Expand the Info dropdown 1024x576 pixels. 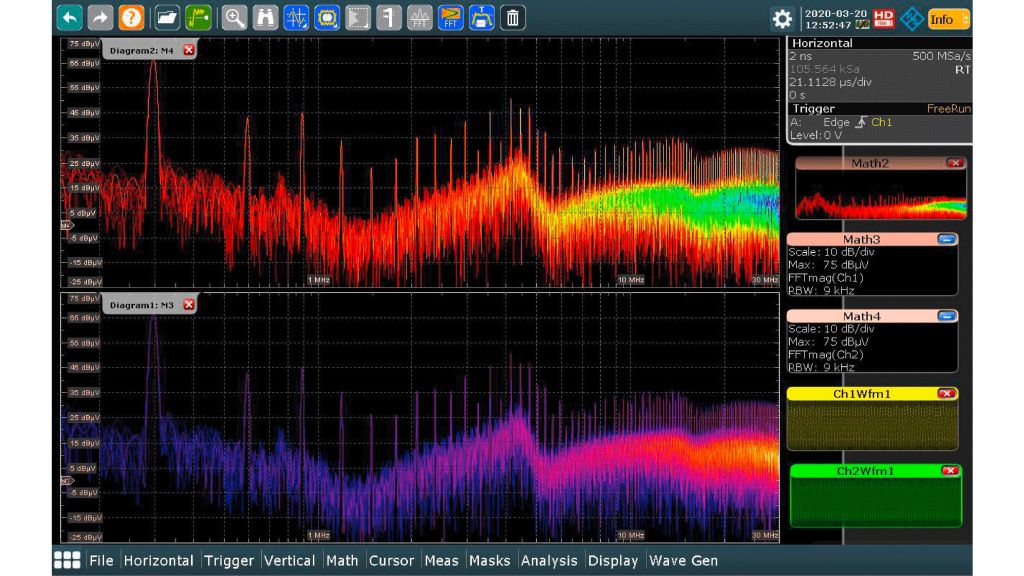click(948, 19)
